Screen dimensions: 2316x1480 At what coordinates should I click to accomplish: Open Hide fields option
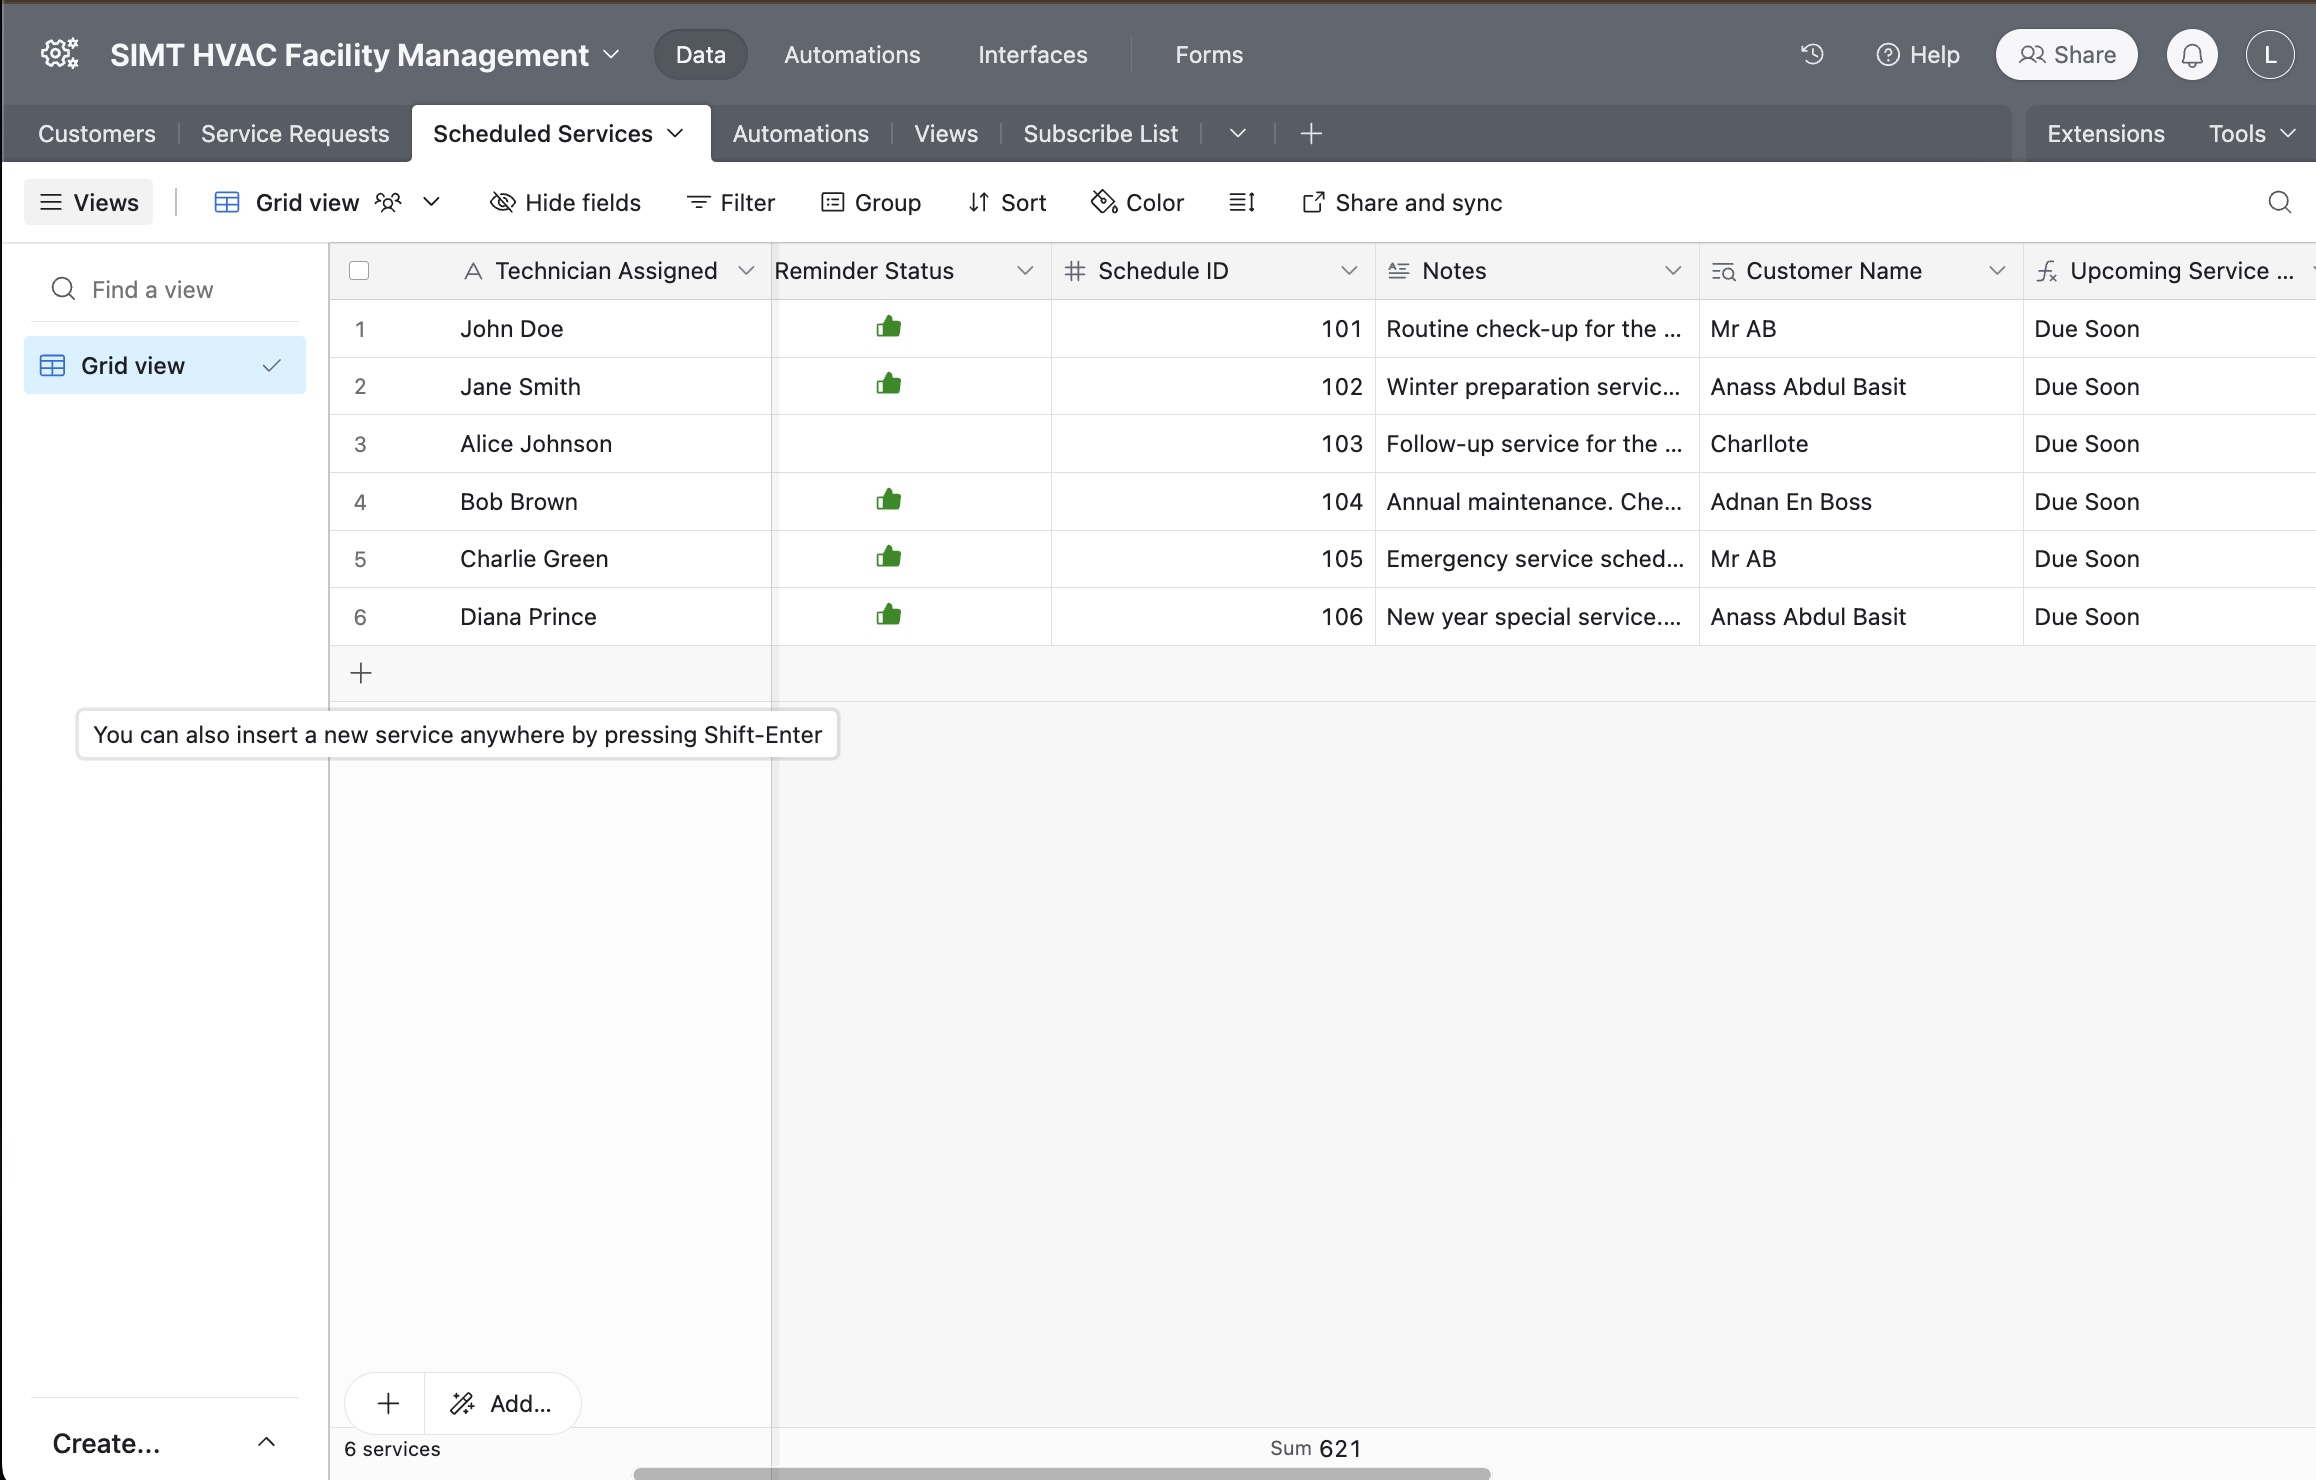click(x=565, y=203)
